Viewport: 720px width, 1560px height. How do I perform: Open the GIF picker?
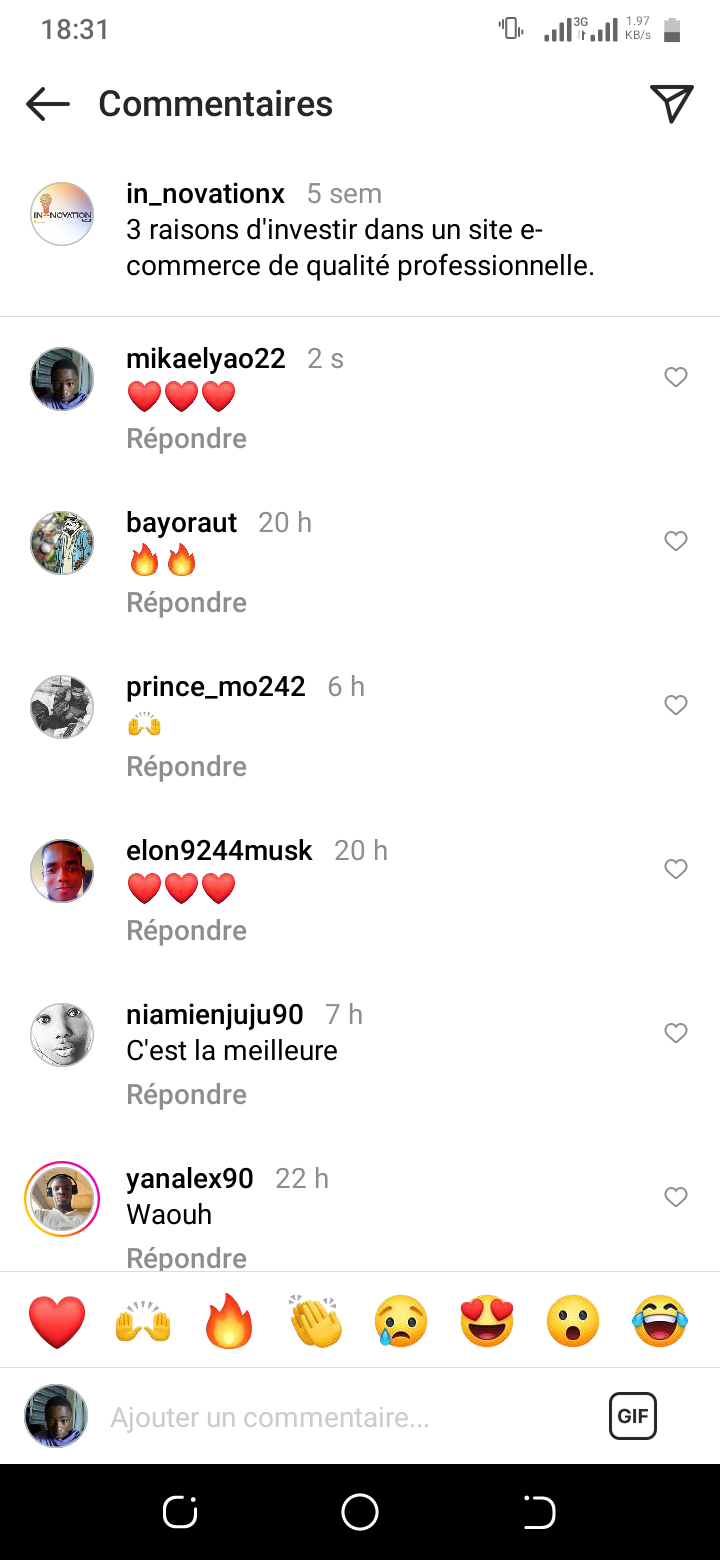(632, 1416)
